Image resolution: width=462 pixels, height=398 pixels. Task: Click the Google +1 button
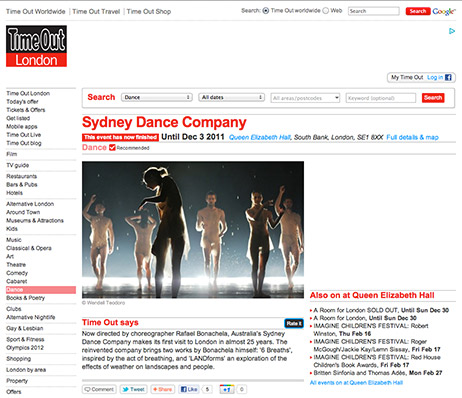point(227,389)
